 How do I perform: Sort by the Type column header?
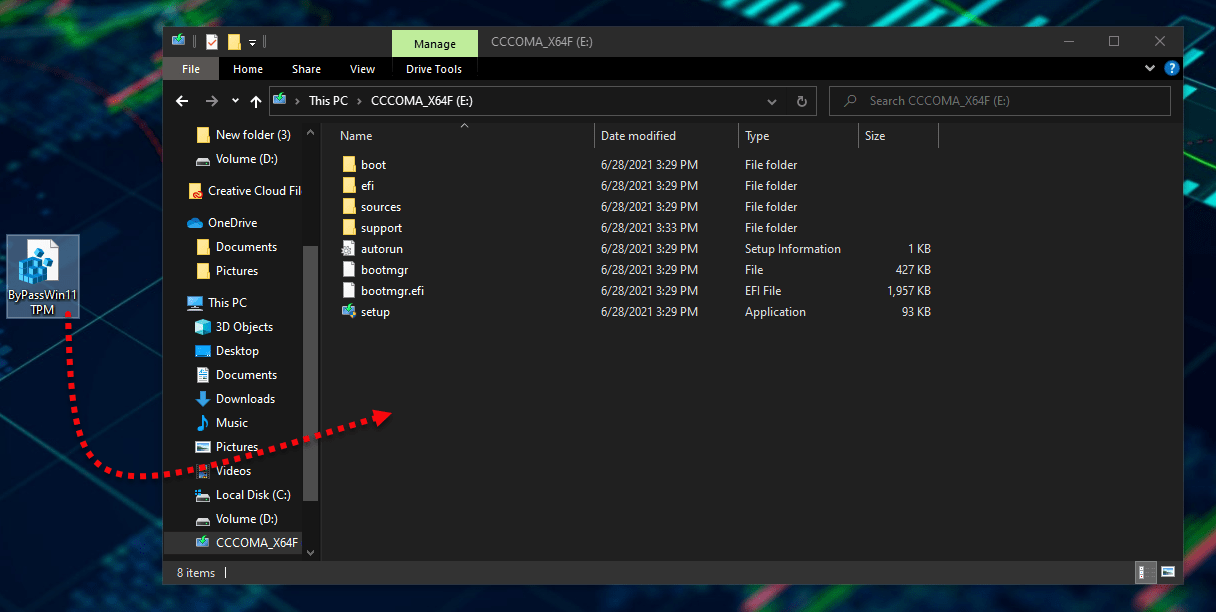[757, 136]
